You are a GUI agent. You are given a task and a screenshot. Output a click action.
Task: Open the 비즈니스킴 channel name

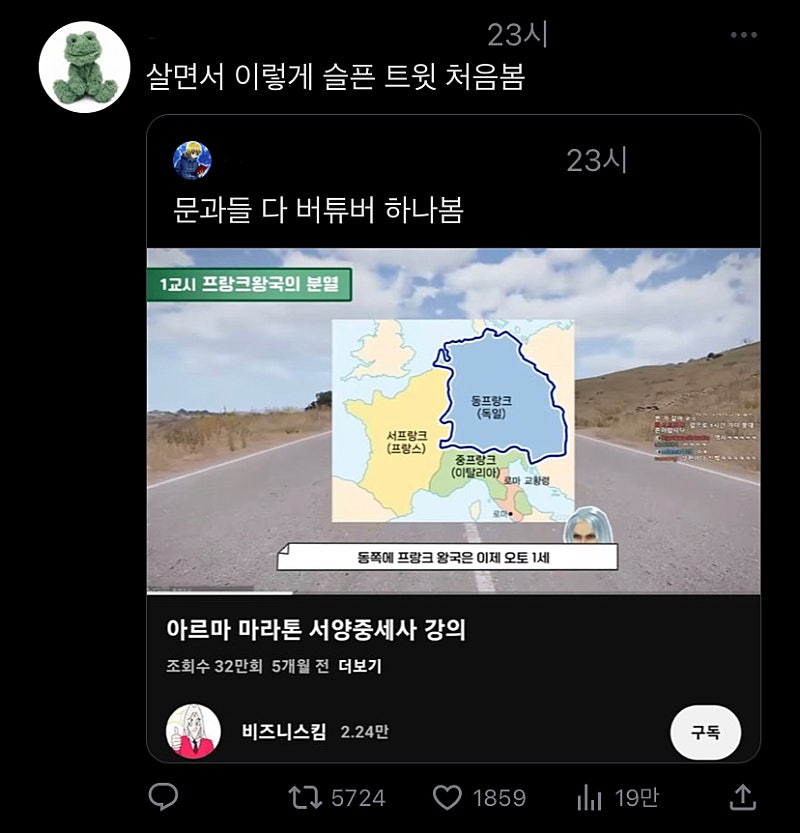pos(284,732)
